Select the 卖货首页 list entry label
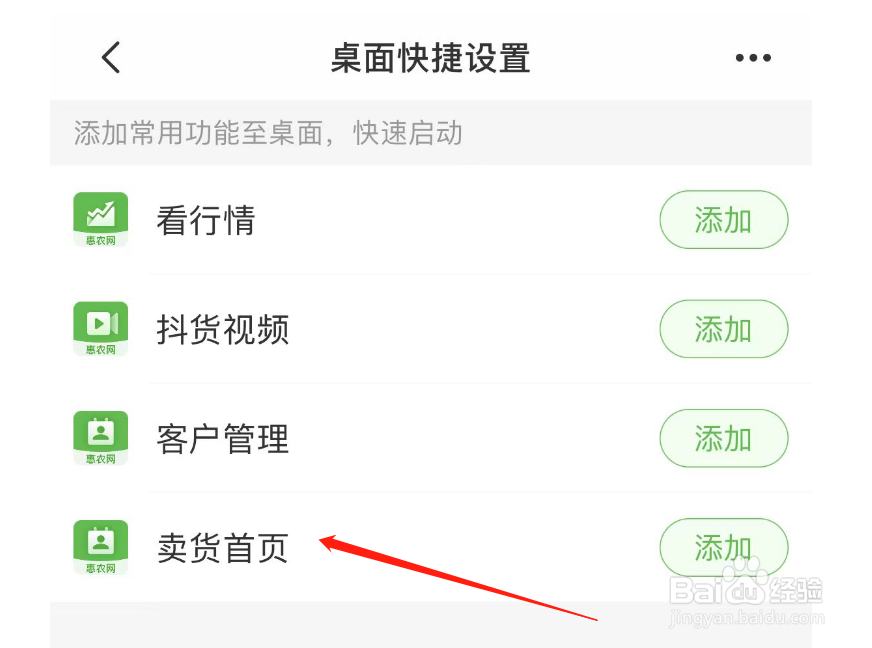Viewport: 872px width, 648px height. tap(222, 548)
